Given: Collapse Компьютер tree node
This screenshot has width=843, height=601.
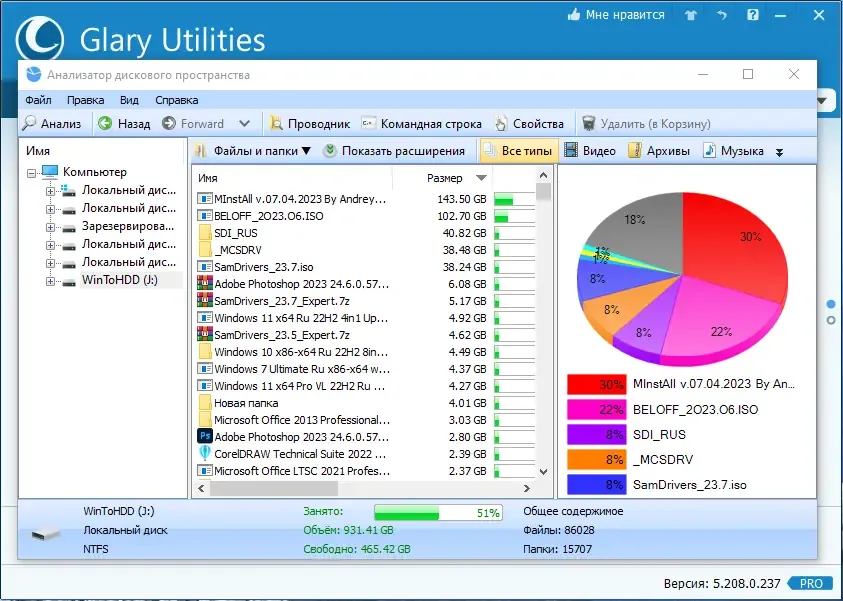Looking at the screenshot, I should (x=32, y=173).
